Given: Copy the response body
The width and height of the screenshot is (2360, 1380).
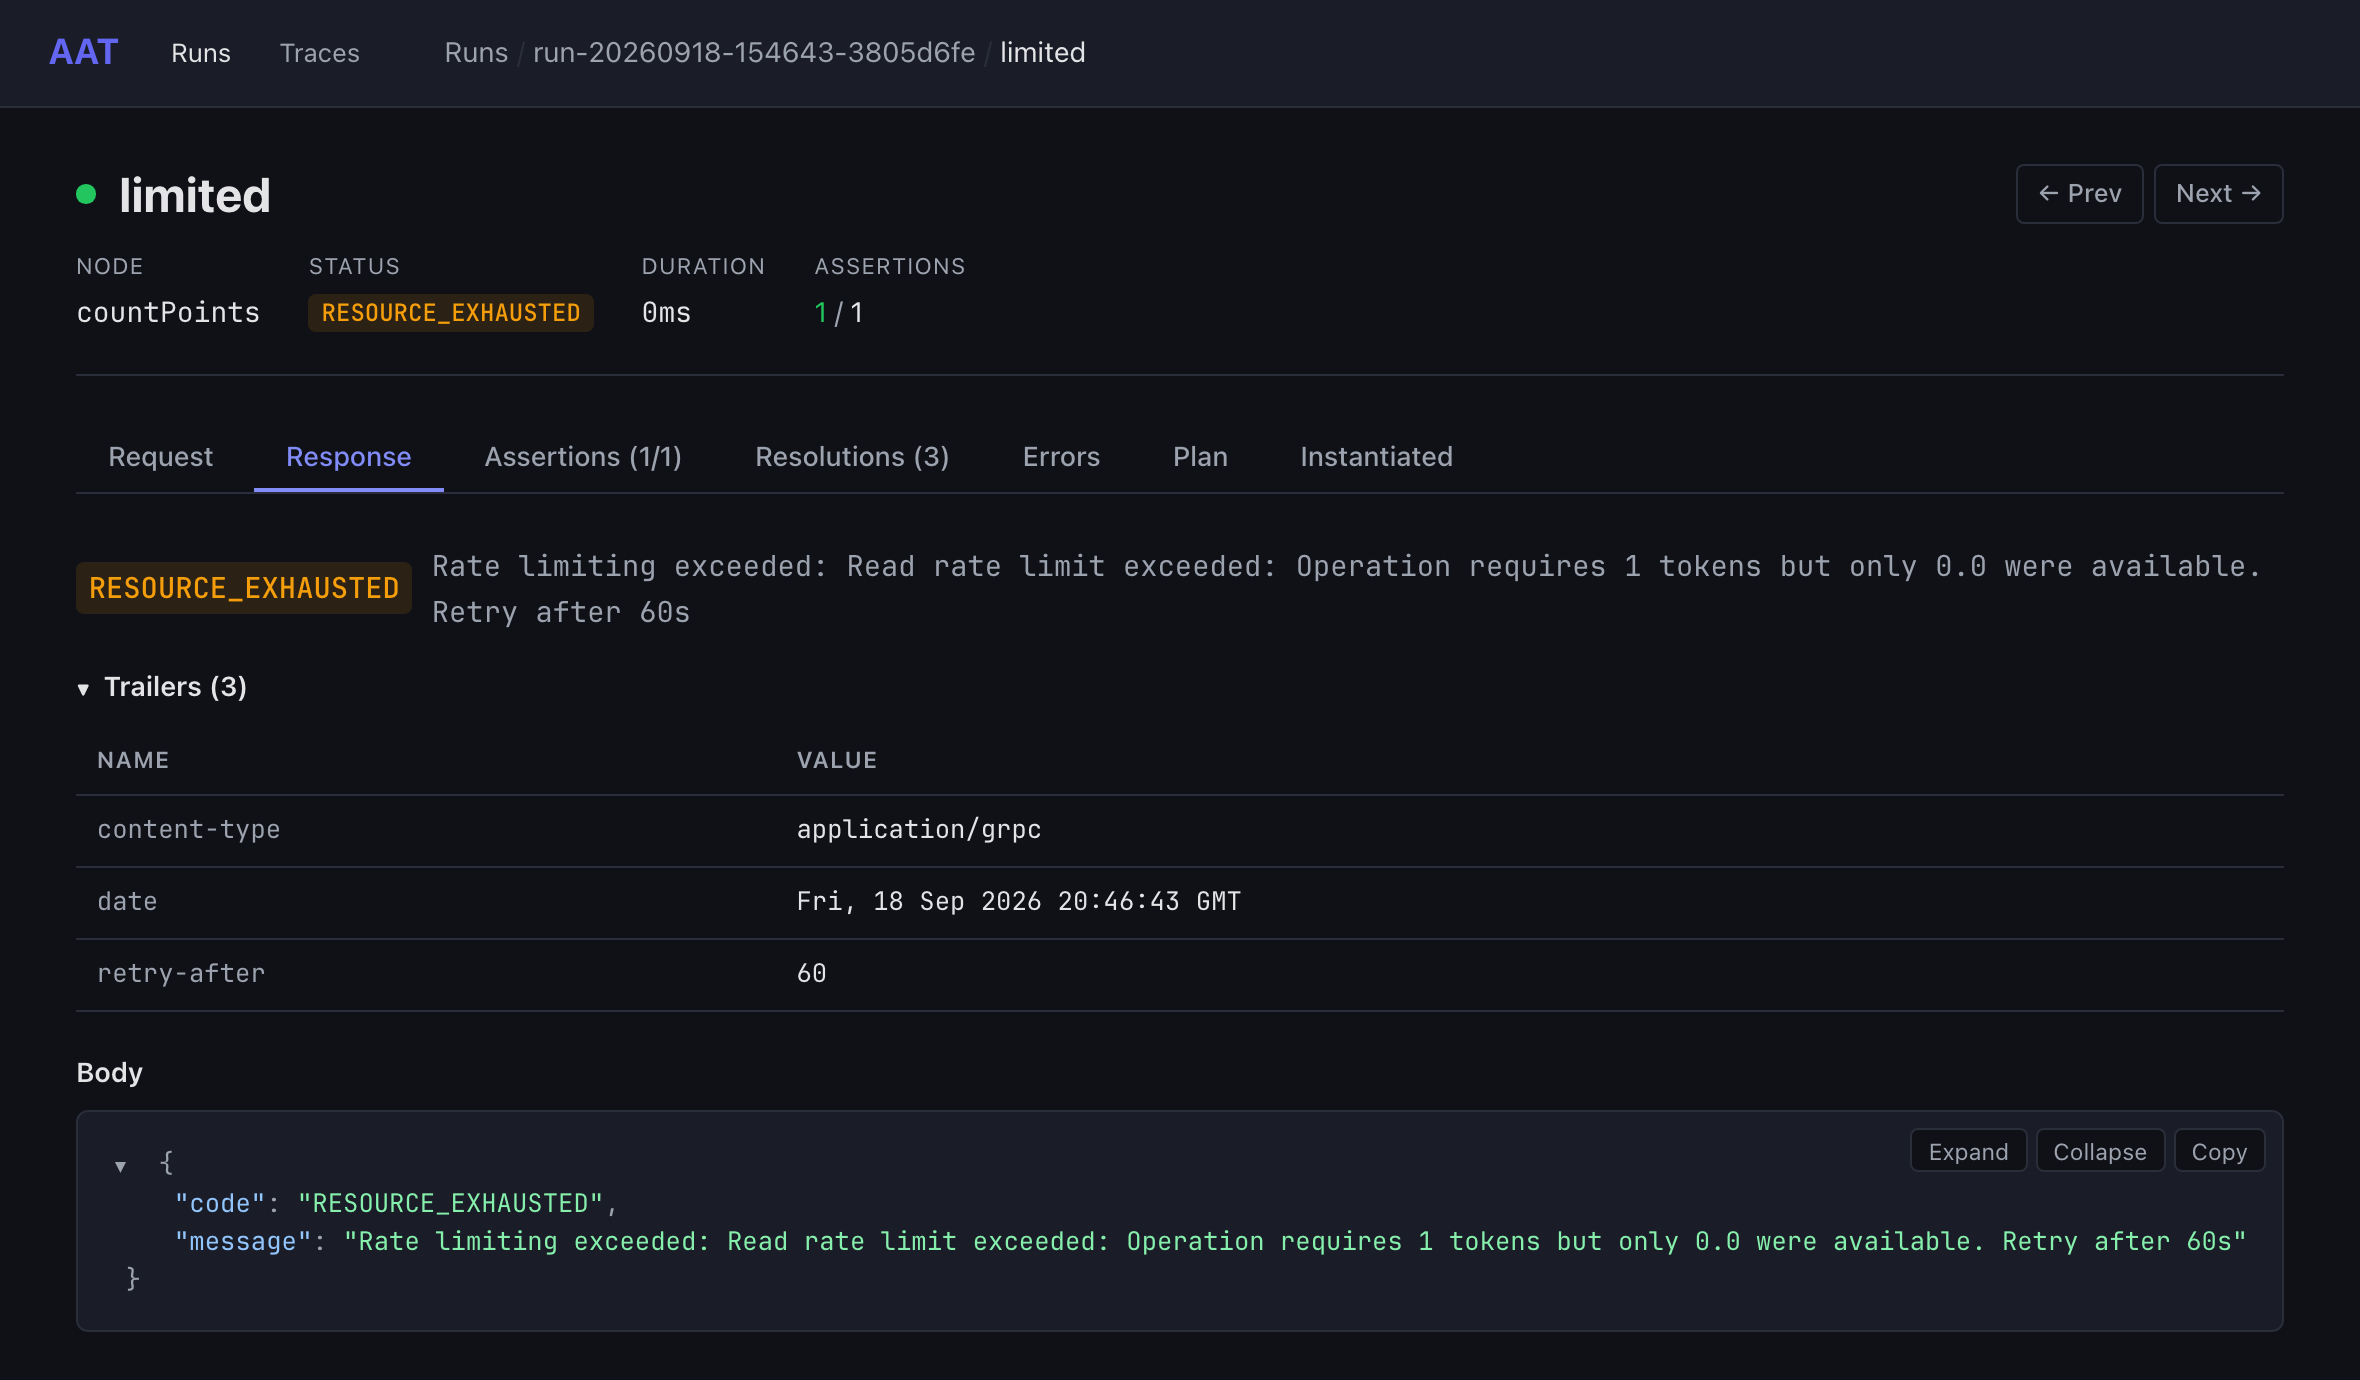Looking at the screenshot, I should [x=2219, y=1151].
